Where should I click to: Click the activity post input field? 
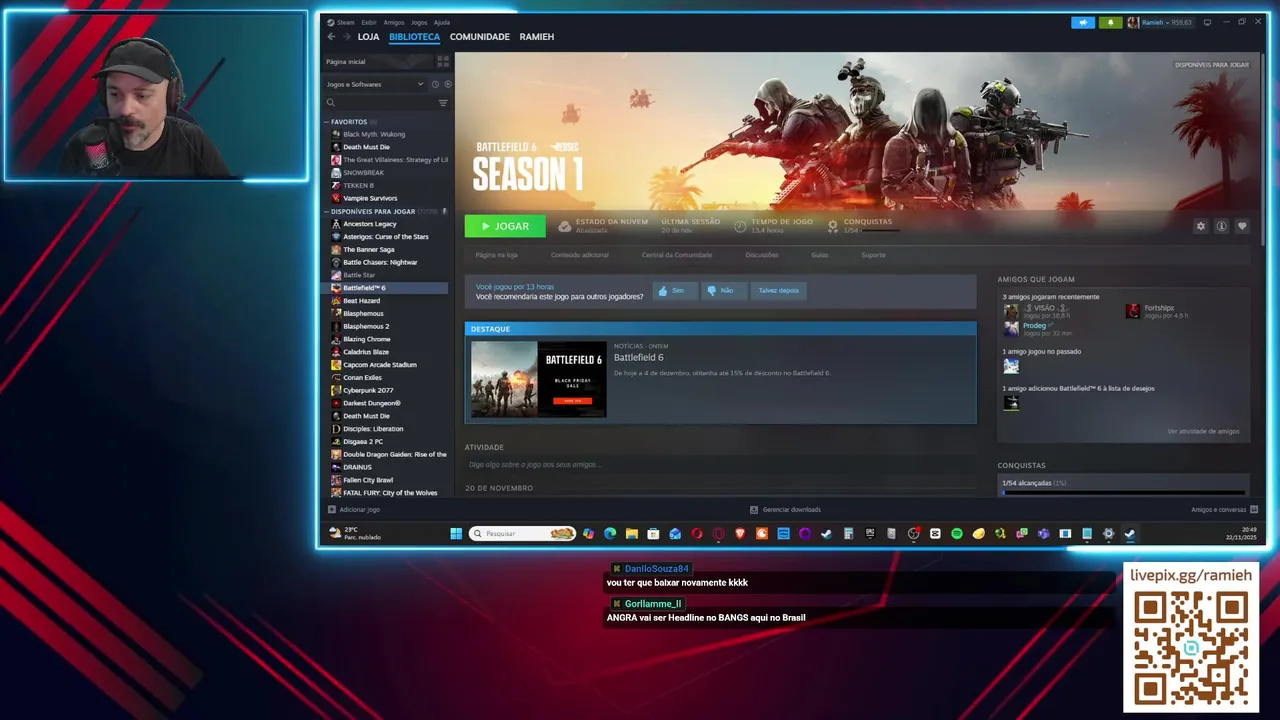coord(720,465)
